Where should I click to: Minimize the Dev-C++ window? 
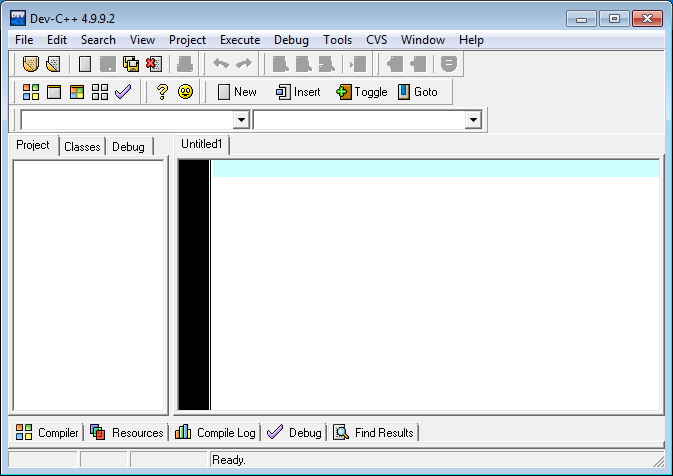pos(581,19)
